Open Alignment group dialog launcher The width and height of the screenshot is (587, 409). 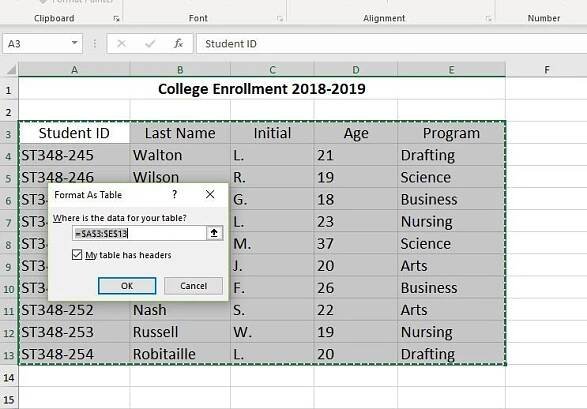tap(489, 19)
